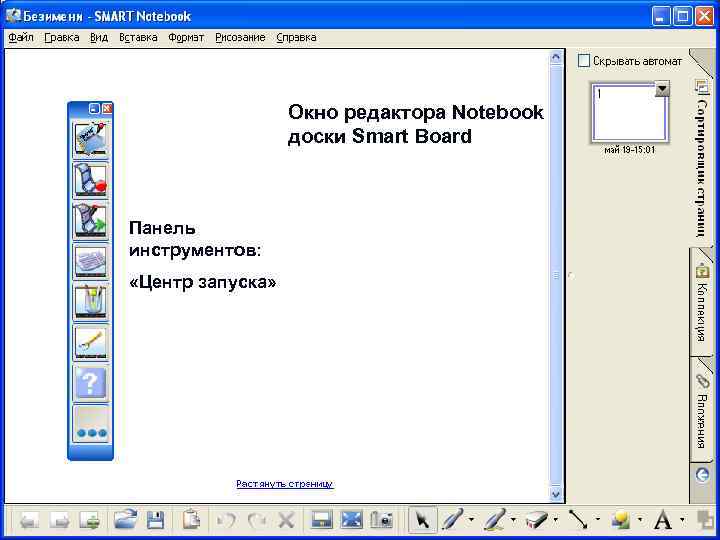
Task: Open the screen capture camera tool
Action: coord(382,520)
